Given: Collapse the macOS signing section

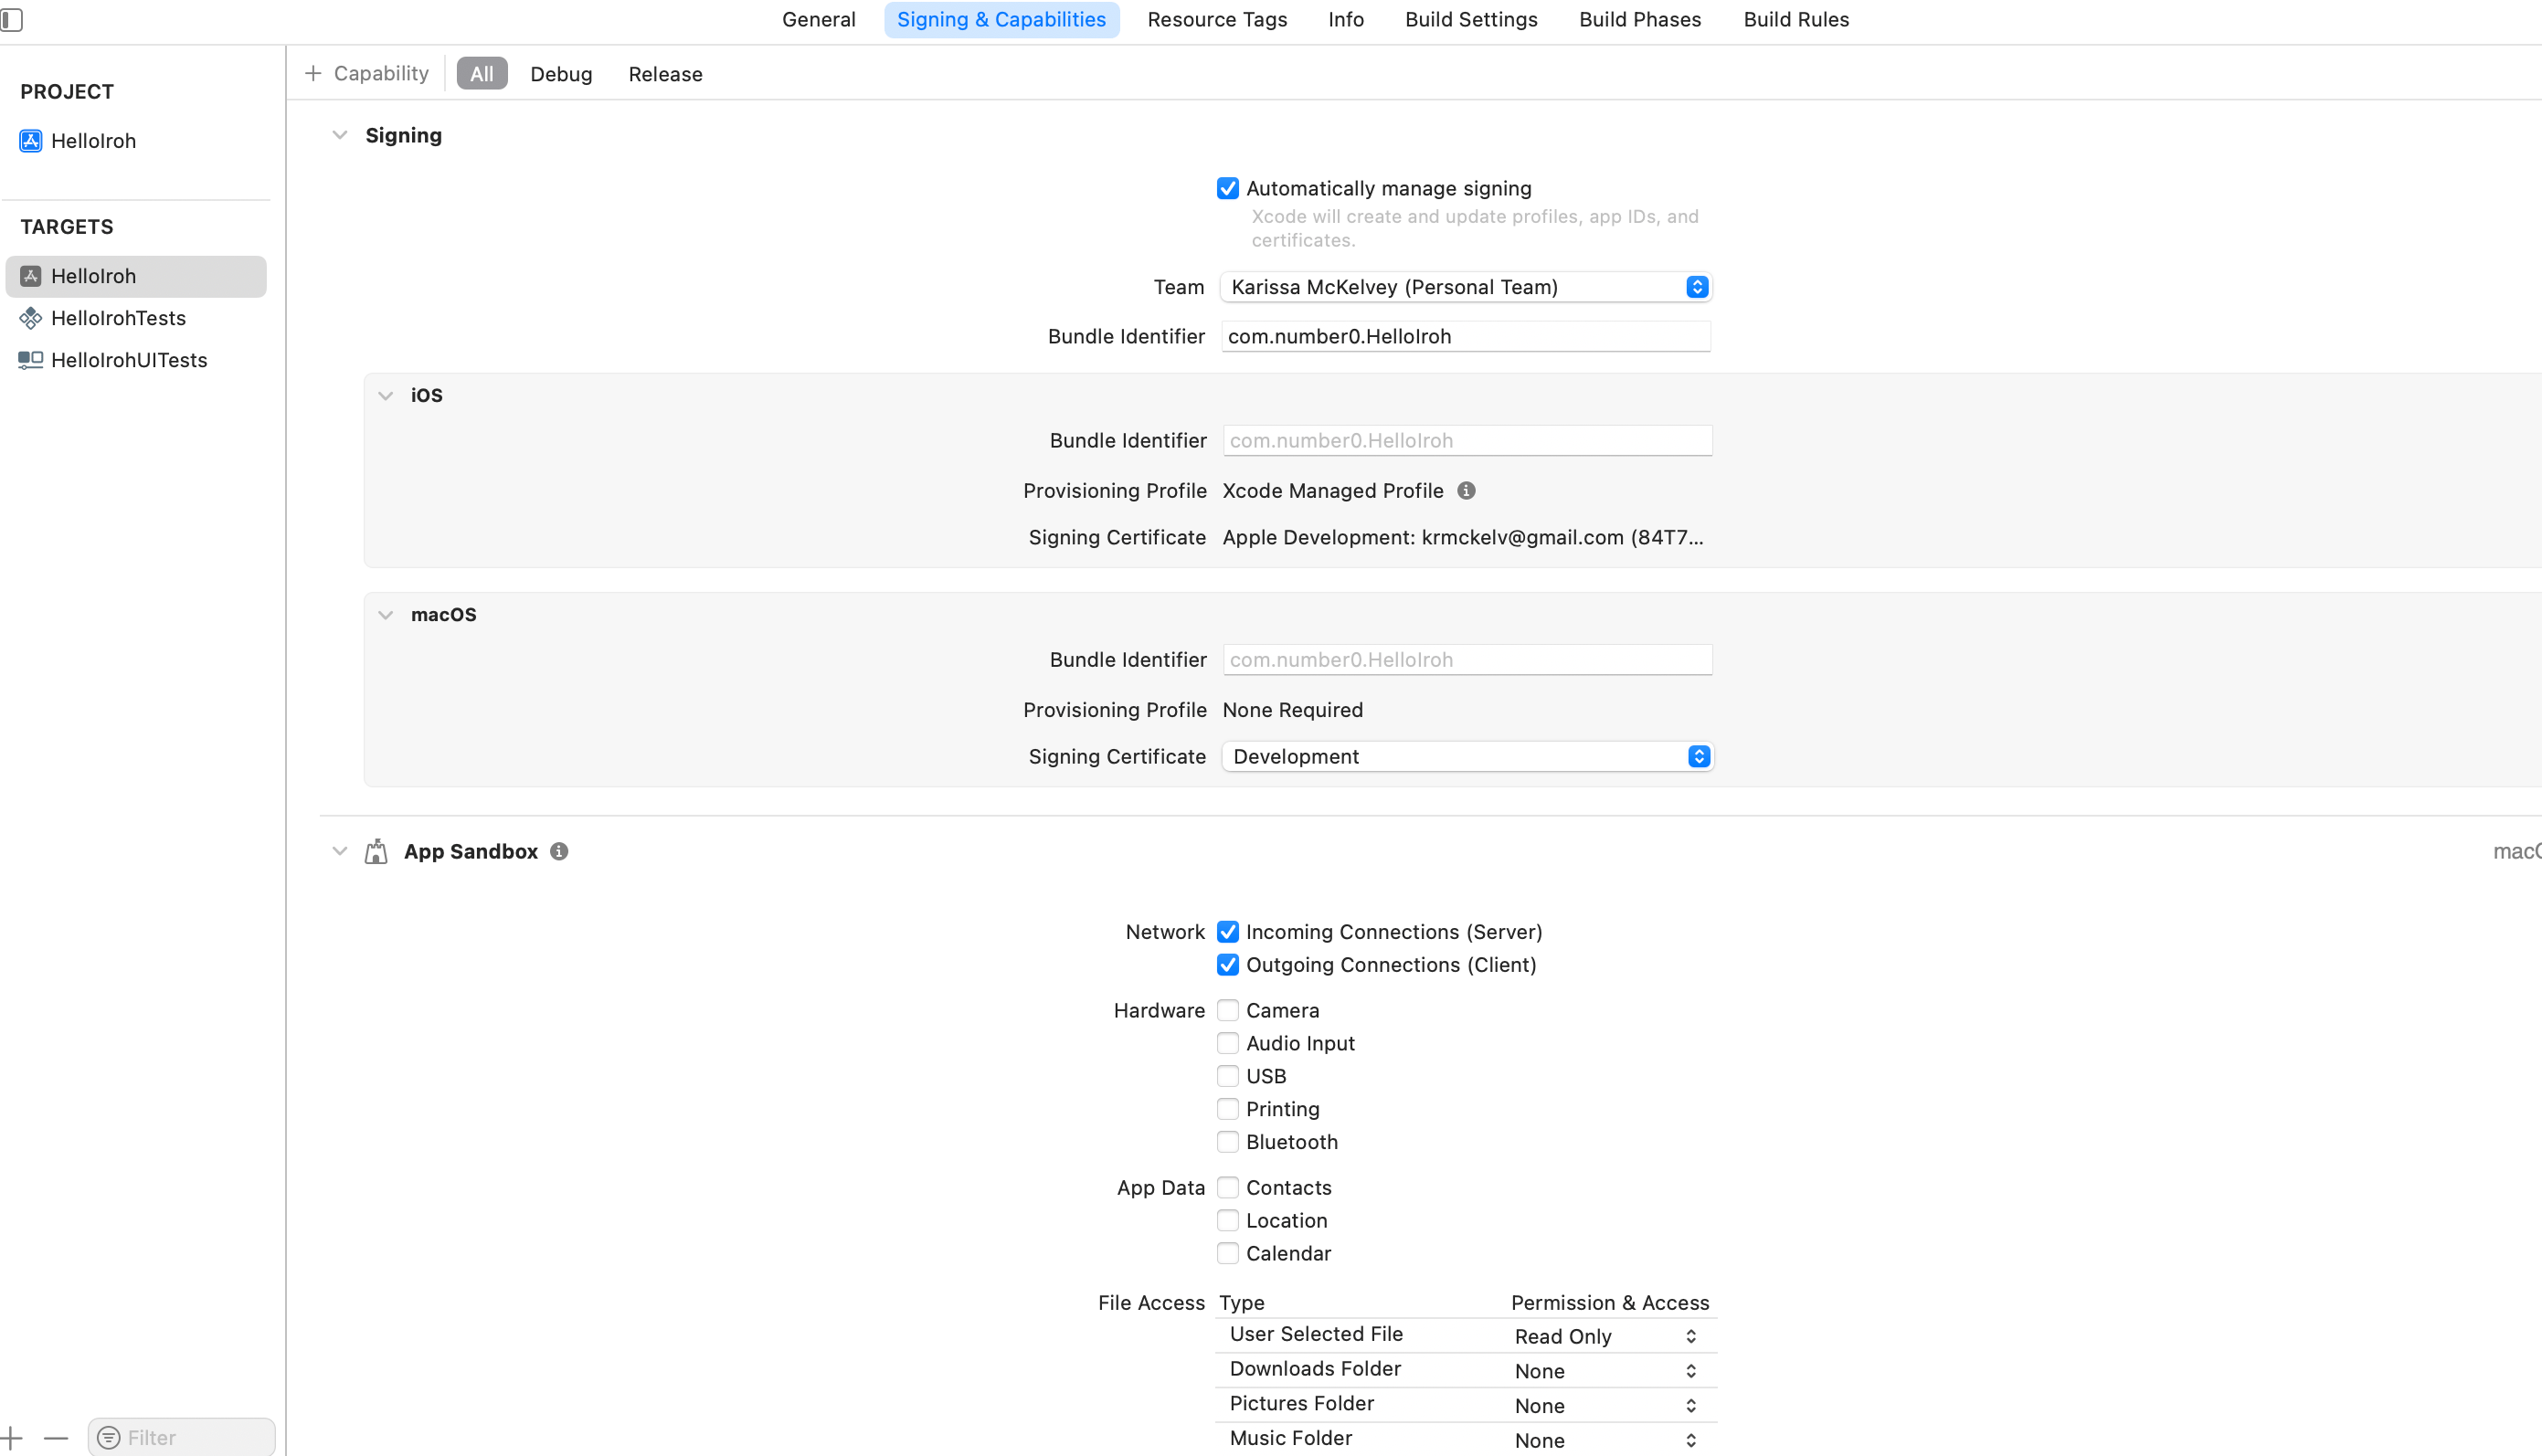Looking at the screenshot, I should [386, 615].
